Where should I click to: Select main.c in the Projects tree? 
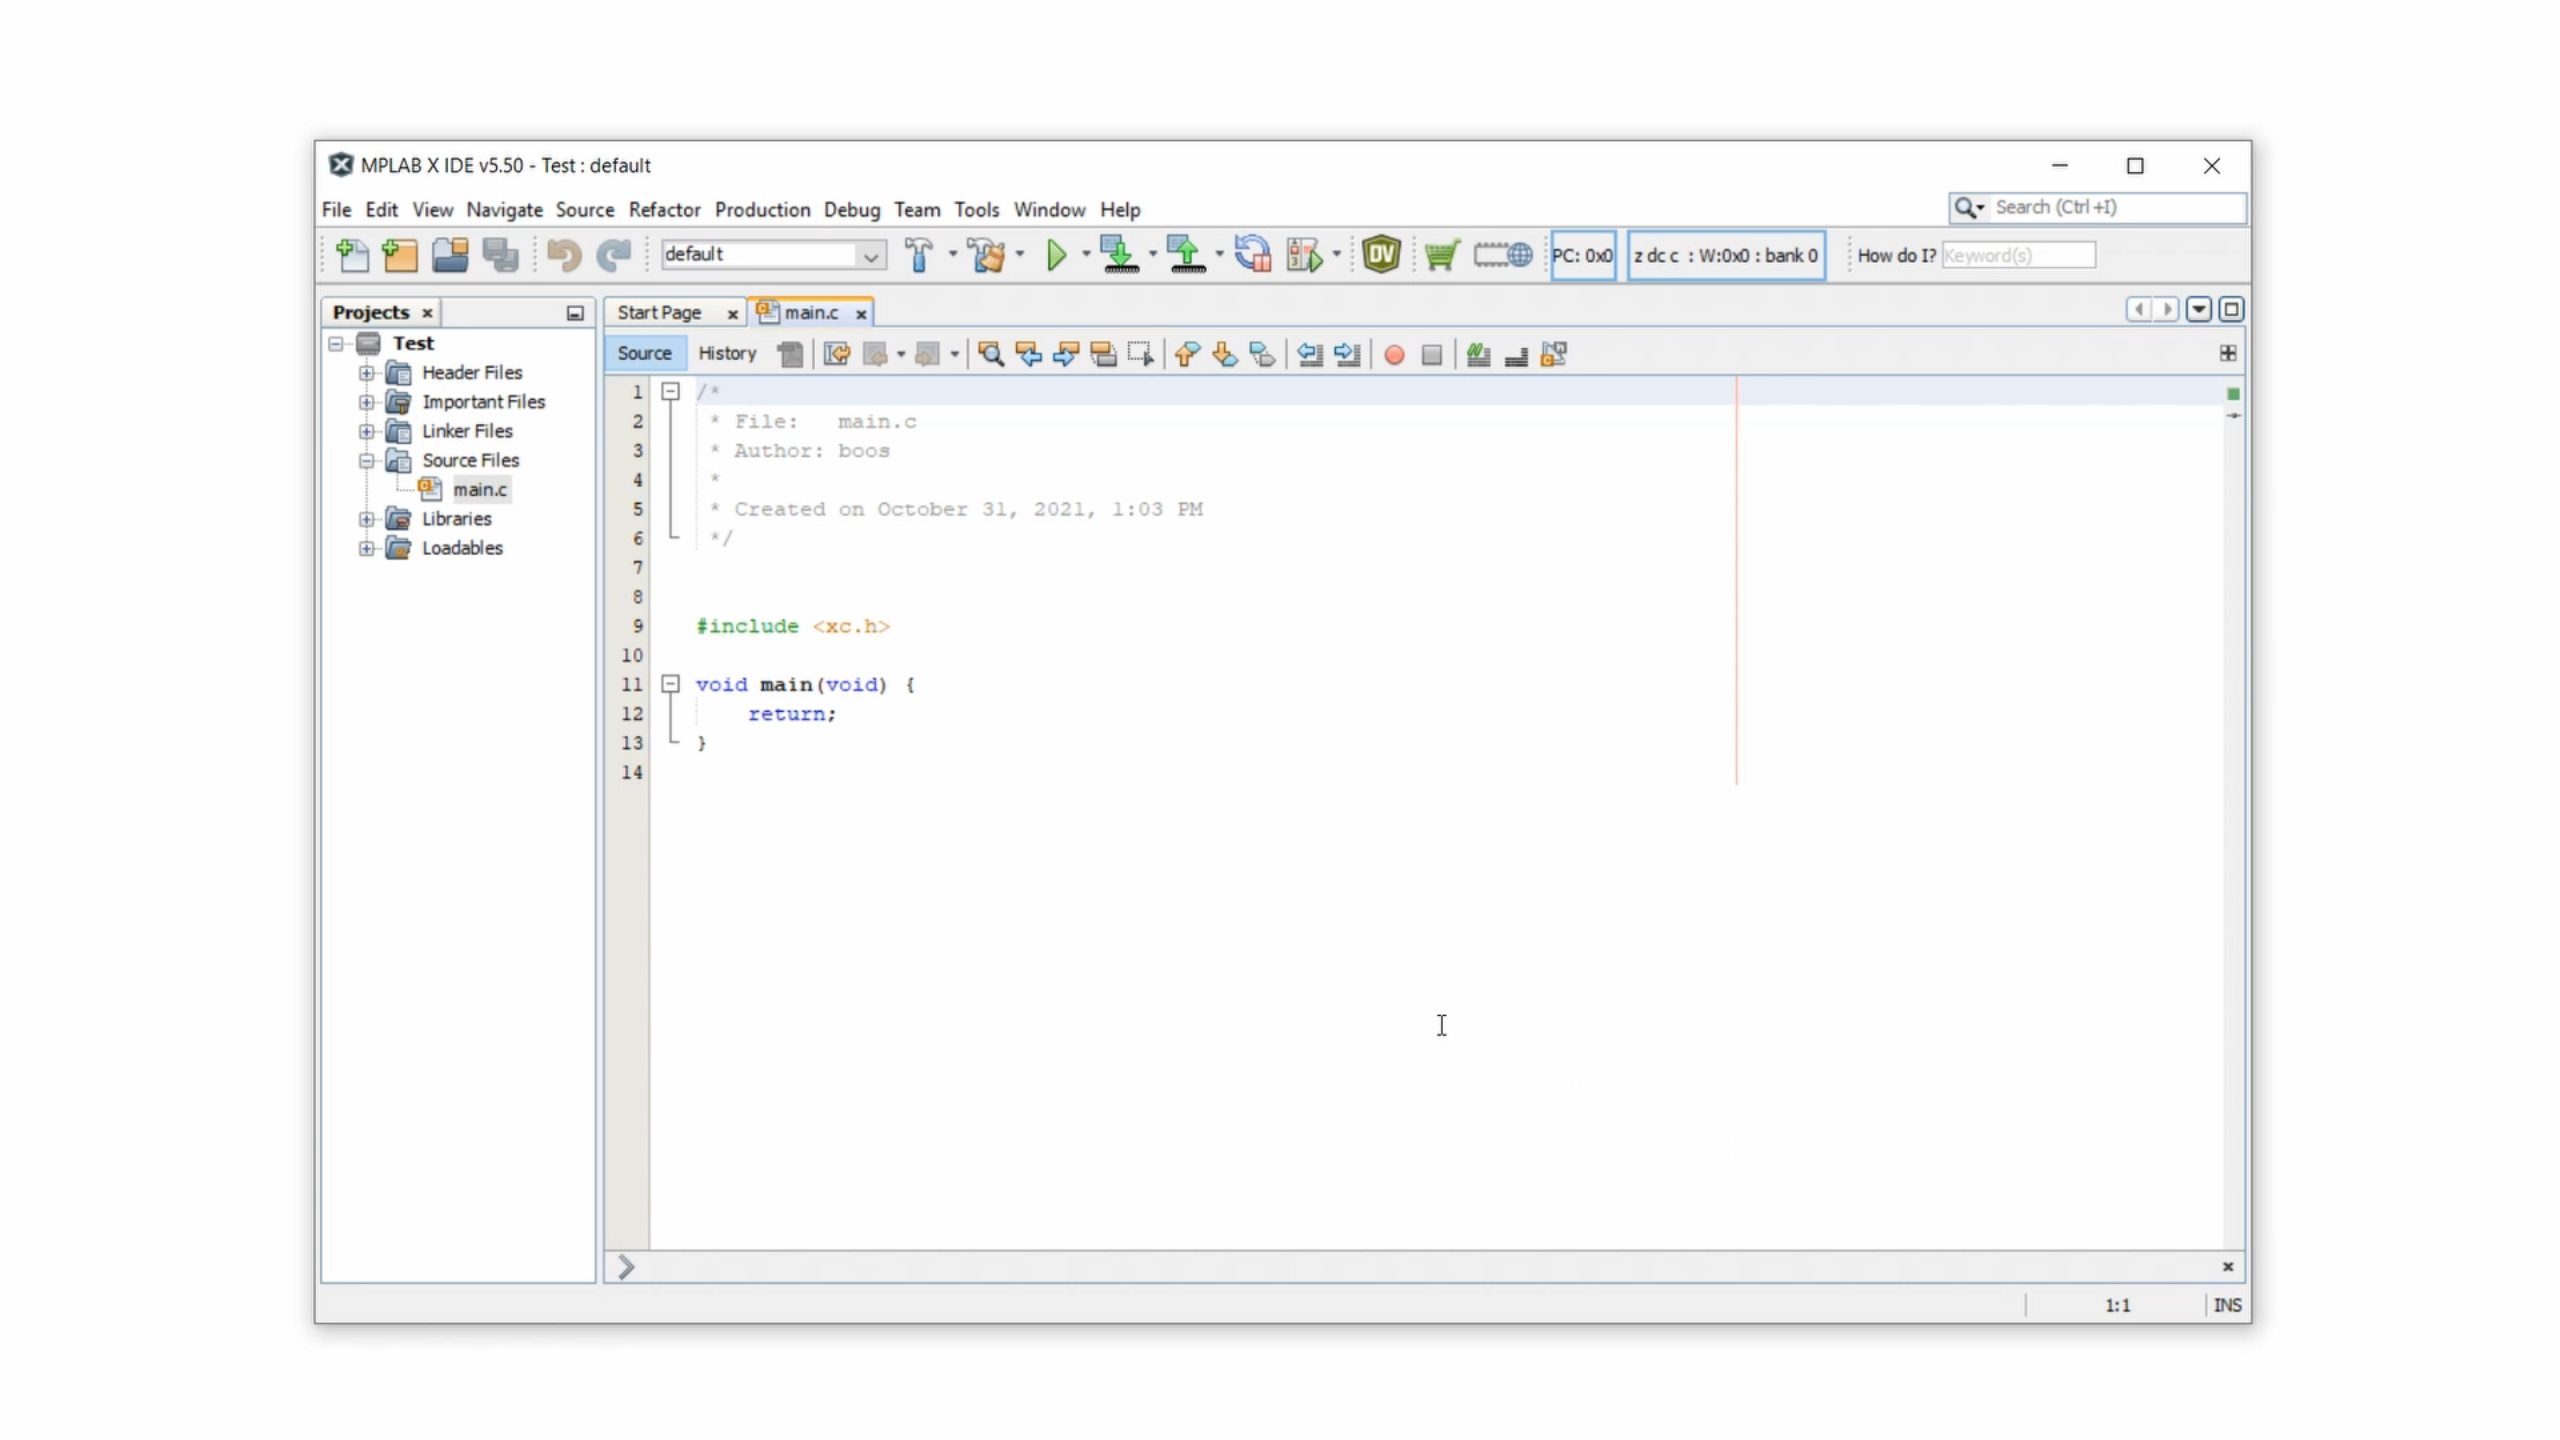pos(480,490)
